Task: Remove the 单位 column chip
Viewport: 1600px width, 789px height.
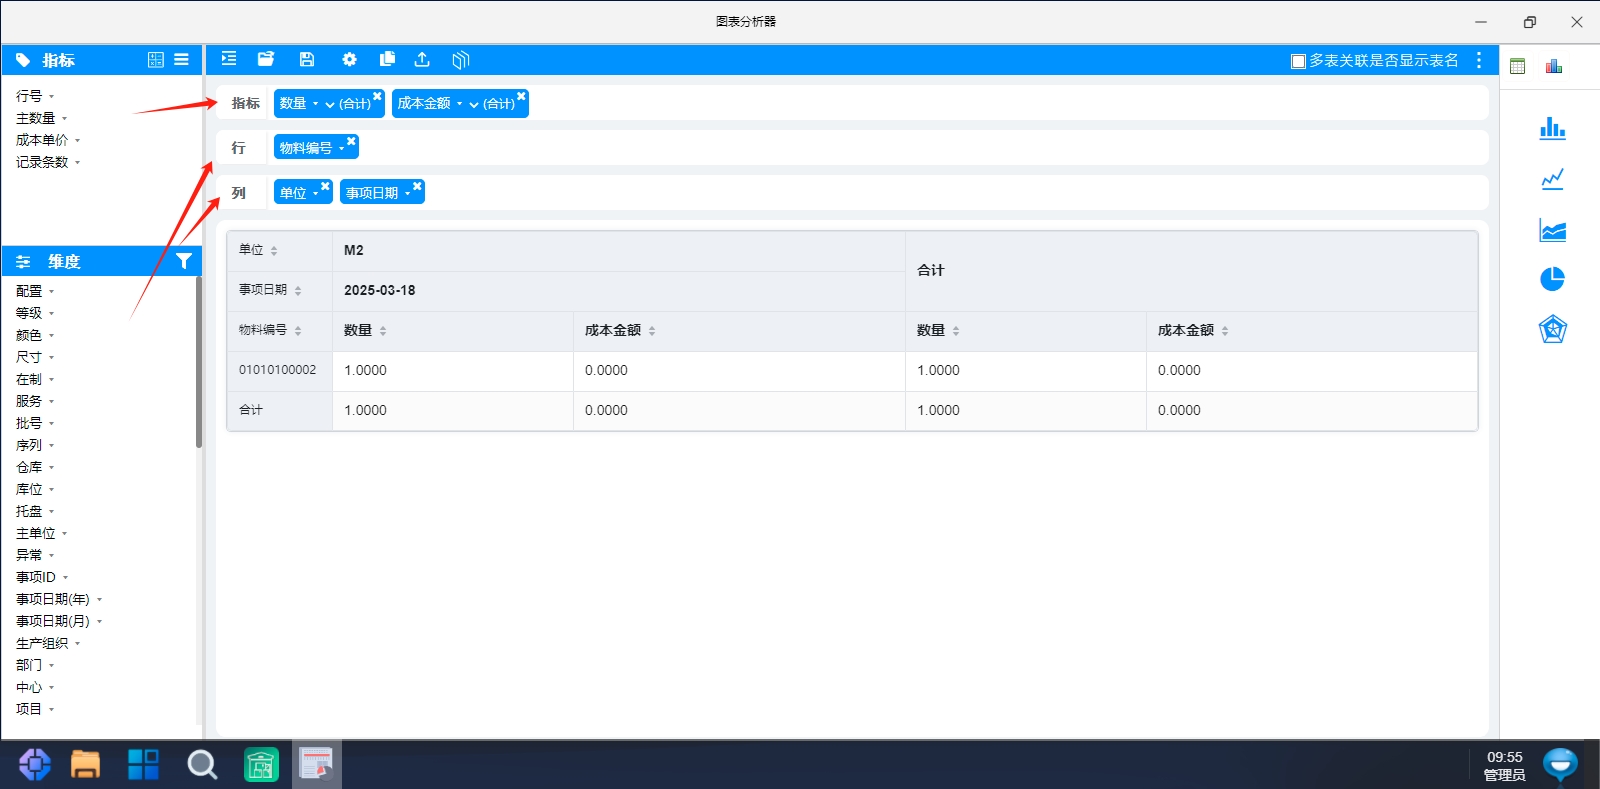Action: (325, 186)
